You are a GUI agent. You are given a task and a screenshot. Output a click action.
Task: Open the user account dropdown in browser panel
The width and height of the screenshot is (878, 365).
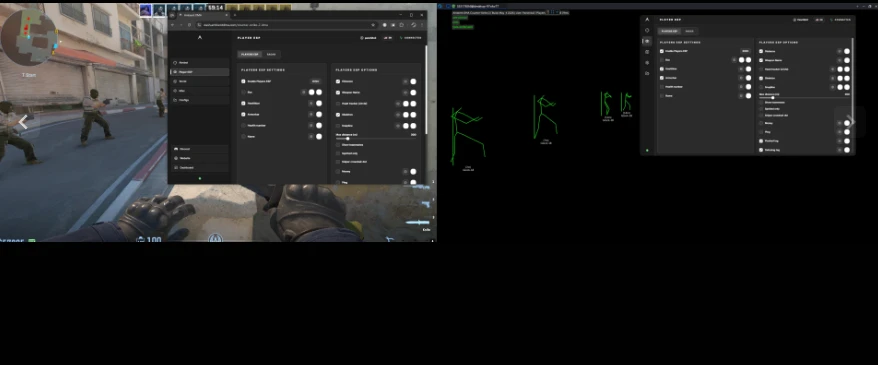pyautogui.click(x=368, y=38)
